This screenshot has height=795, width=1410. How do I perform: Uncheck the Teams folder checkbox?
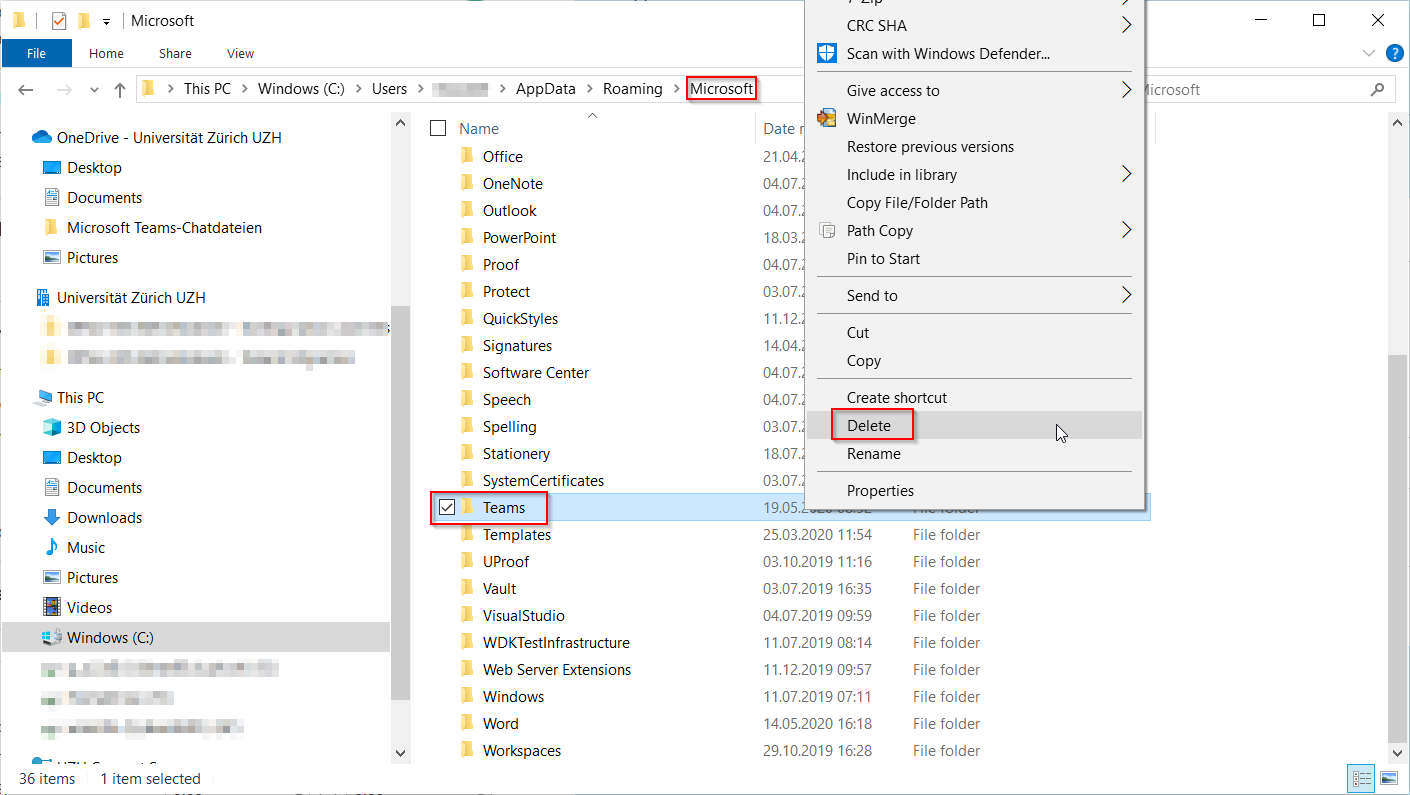point(447,508)
